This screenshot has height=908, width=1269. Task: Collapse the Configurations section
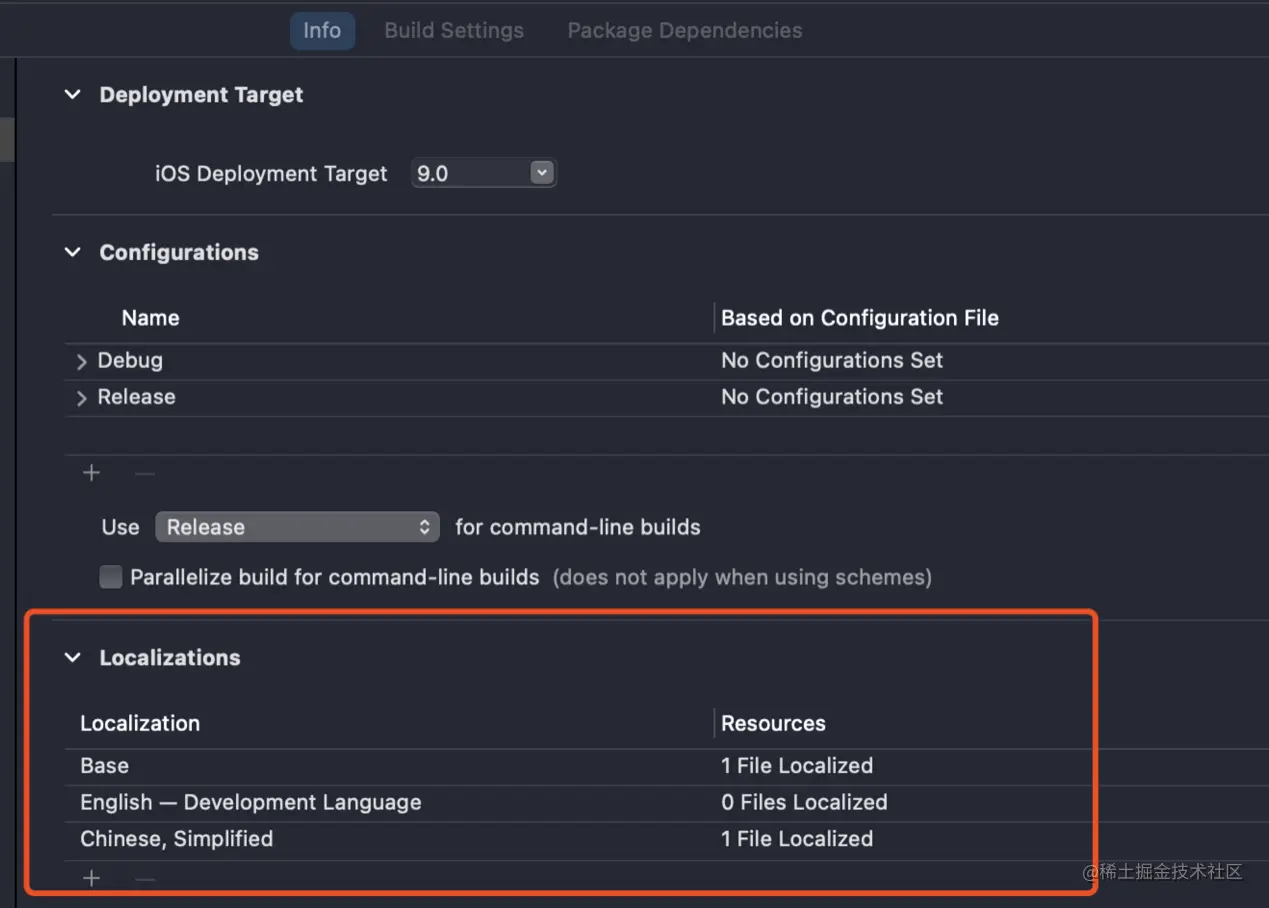(73, 252)
